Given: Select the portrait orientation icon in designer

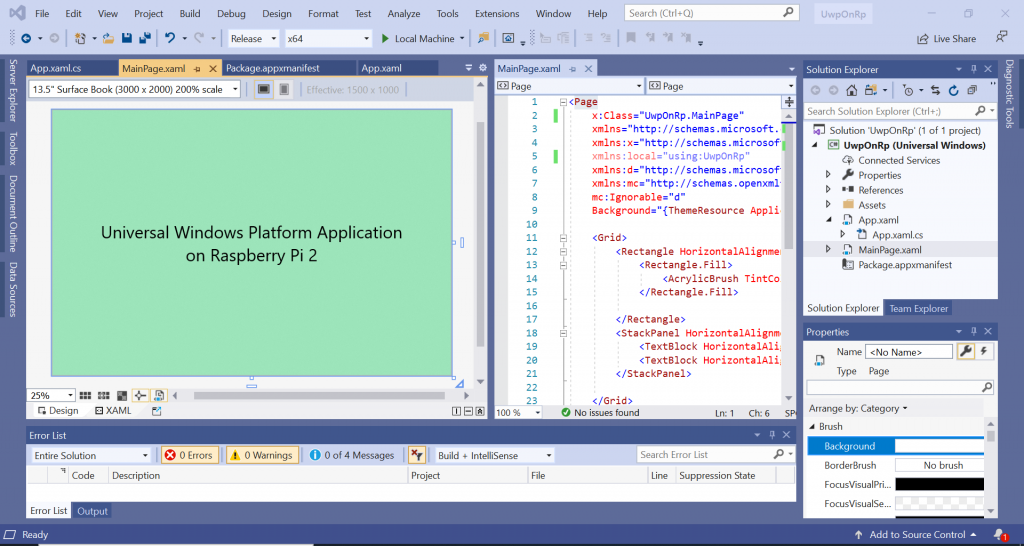Looking at the screenshot, I should click(x=284, y=89).
